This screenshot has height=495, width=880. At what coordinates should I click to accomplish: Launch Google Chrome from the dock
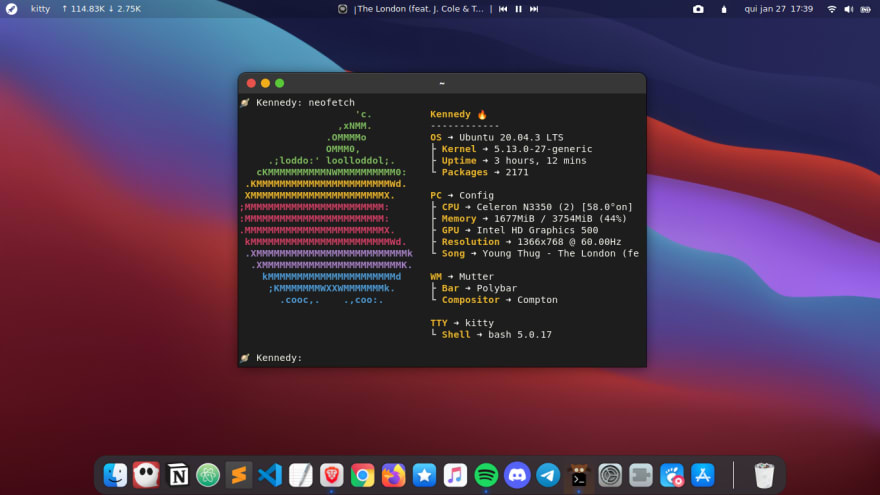(x=363, y=475)
